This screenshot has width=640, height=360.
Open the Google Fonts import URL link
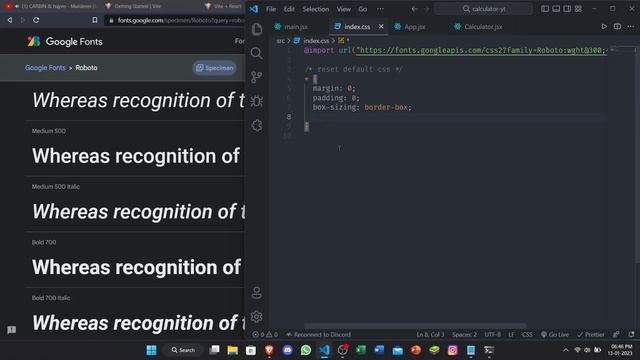(482, 50)
